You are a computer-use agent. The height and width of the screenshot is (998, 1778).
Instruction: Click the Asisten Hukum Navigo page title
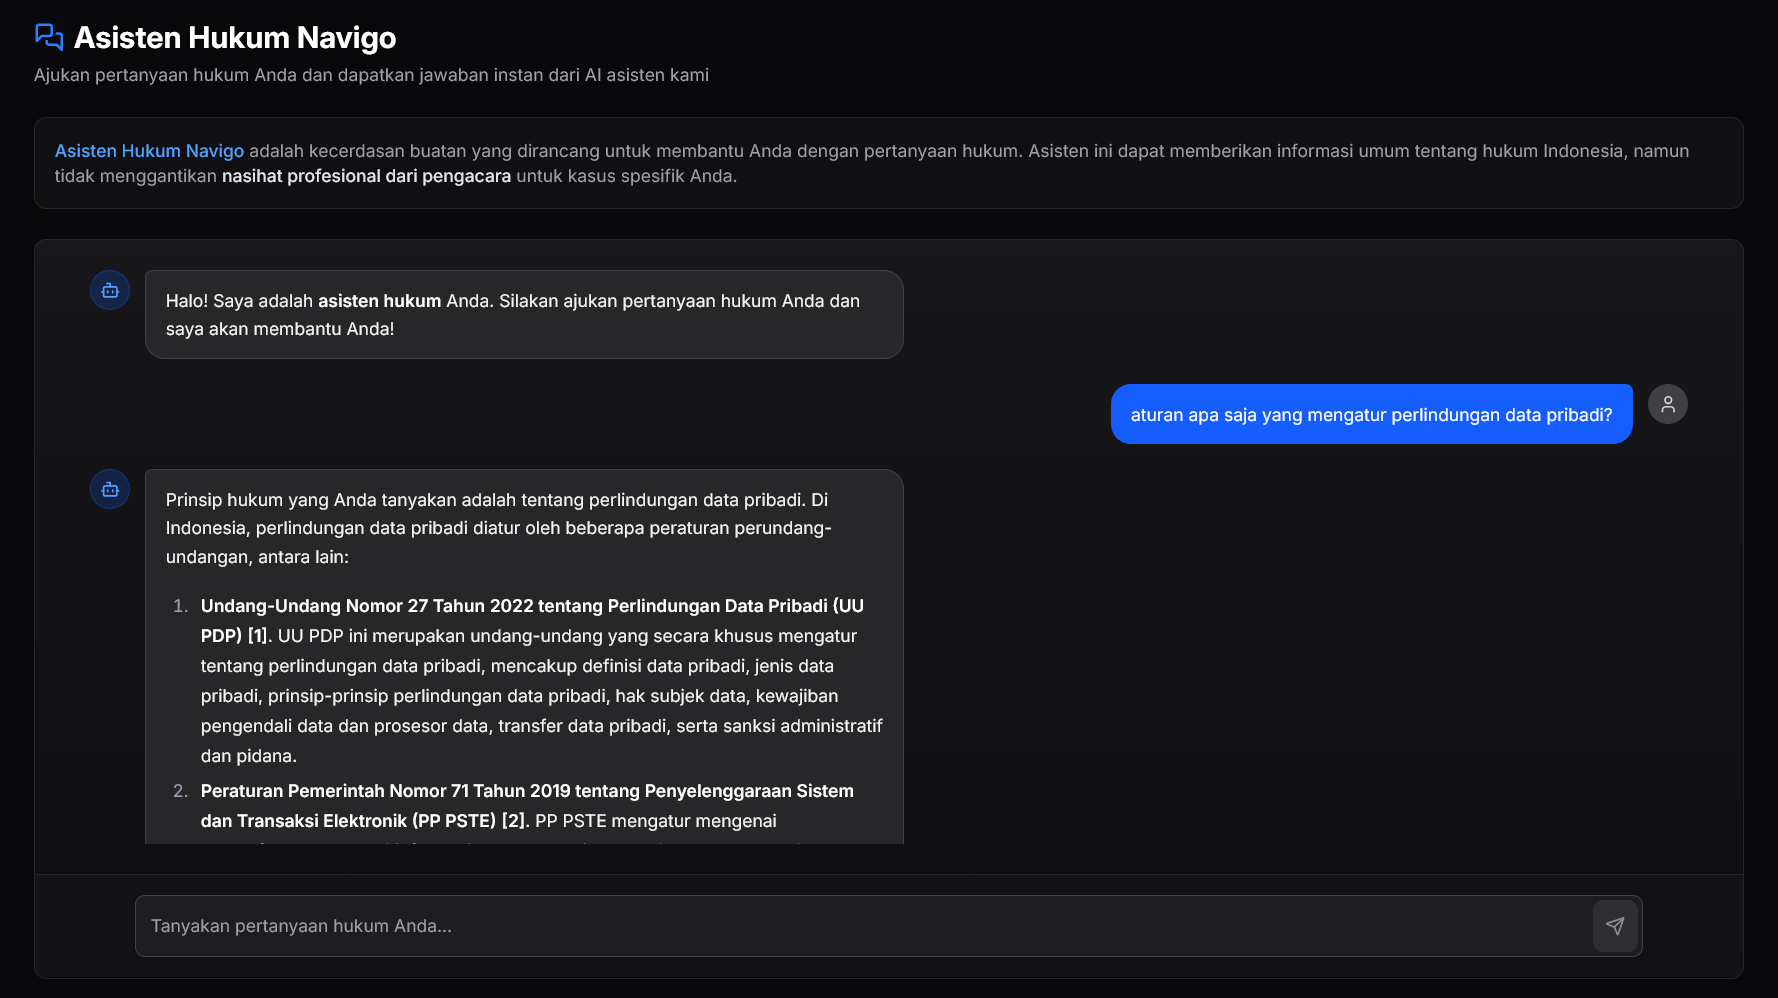coord(235,37)
